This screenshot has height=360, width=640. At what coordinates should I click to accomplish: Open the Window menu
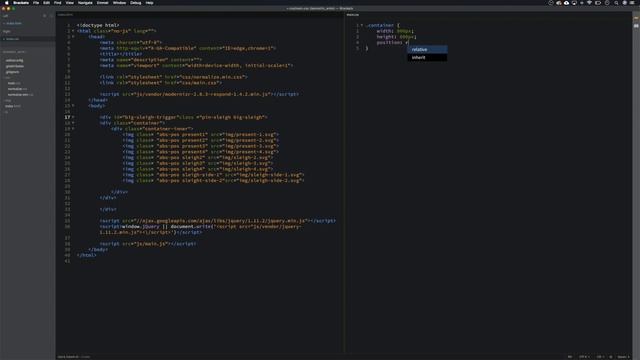click(119, 3)
